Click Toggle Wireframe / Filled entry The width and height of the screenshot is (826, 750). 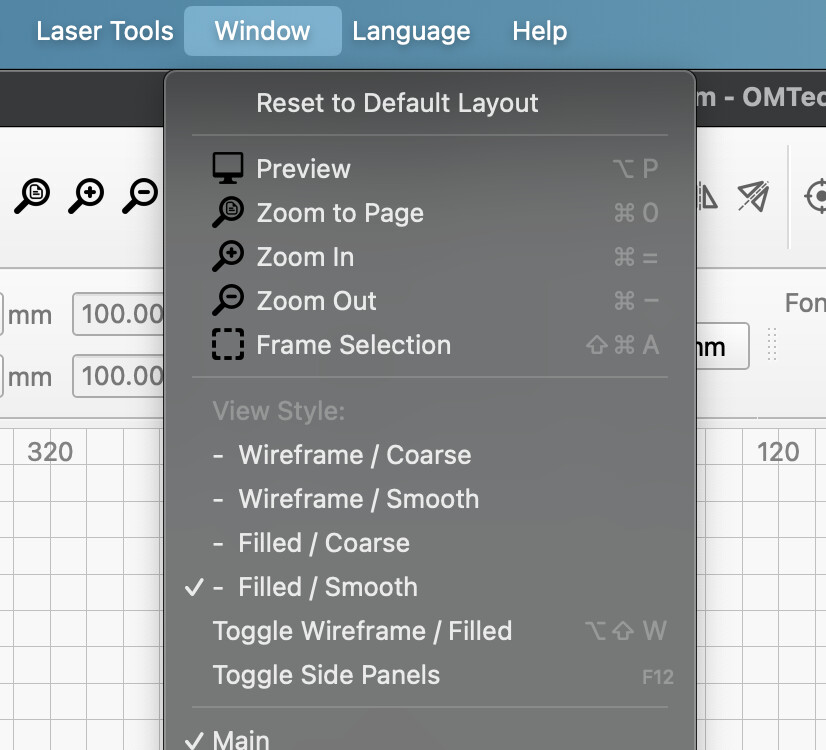(x=362, y=631)
